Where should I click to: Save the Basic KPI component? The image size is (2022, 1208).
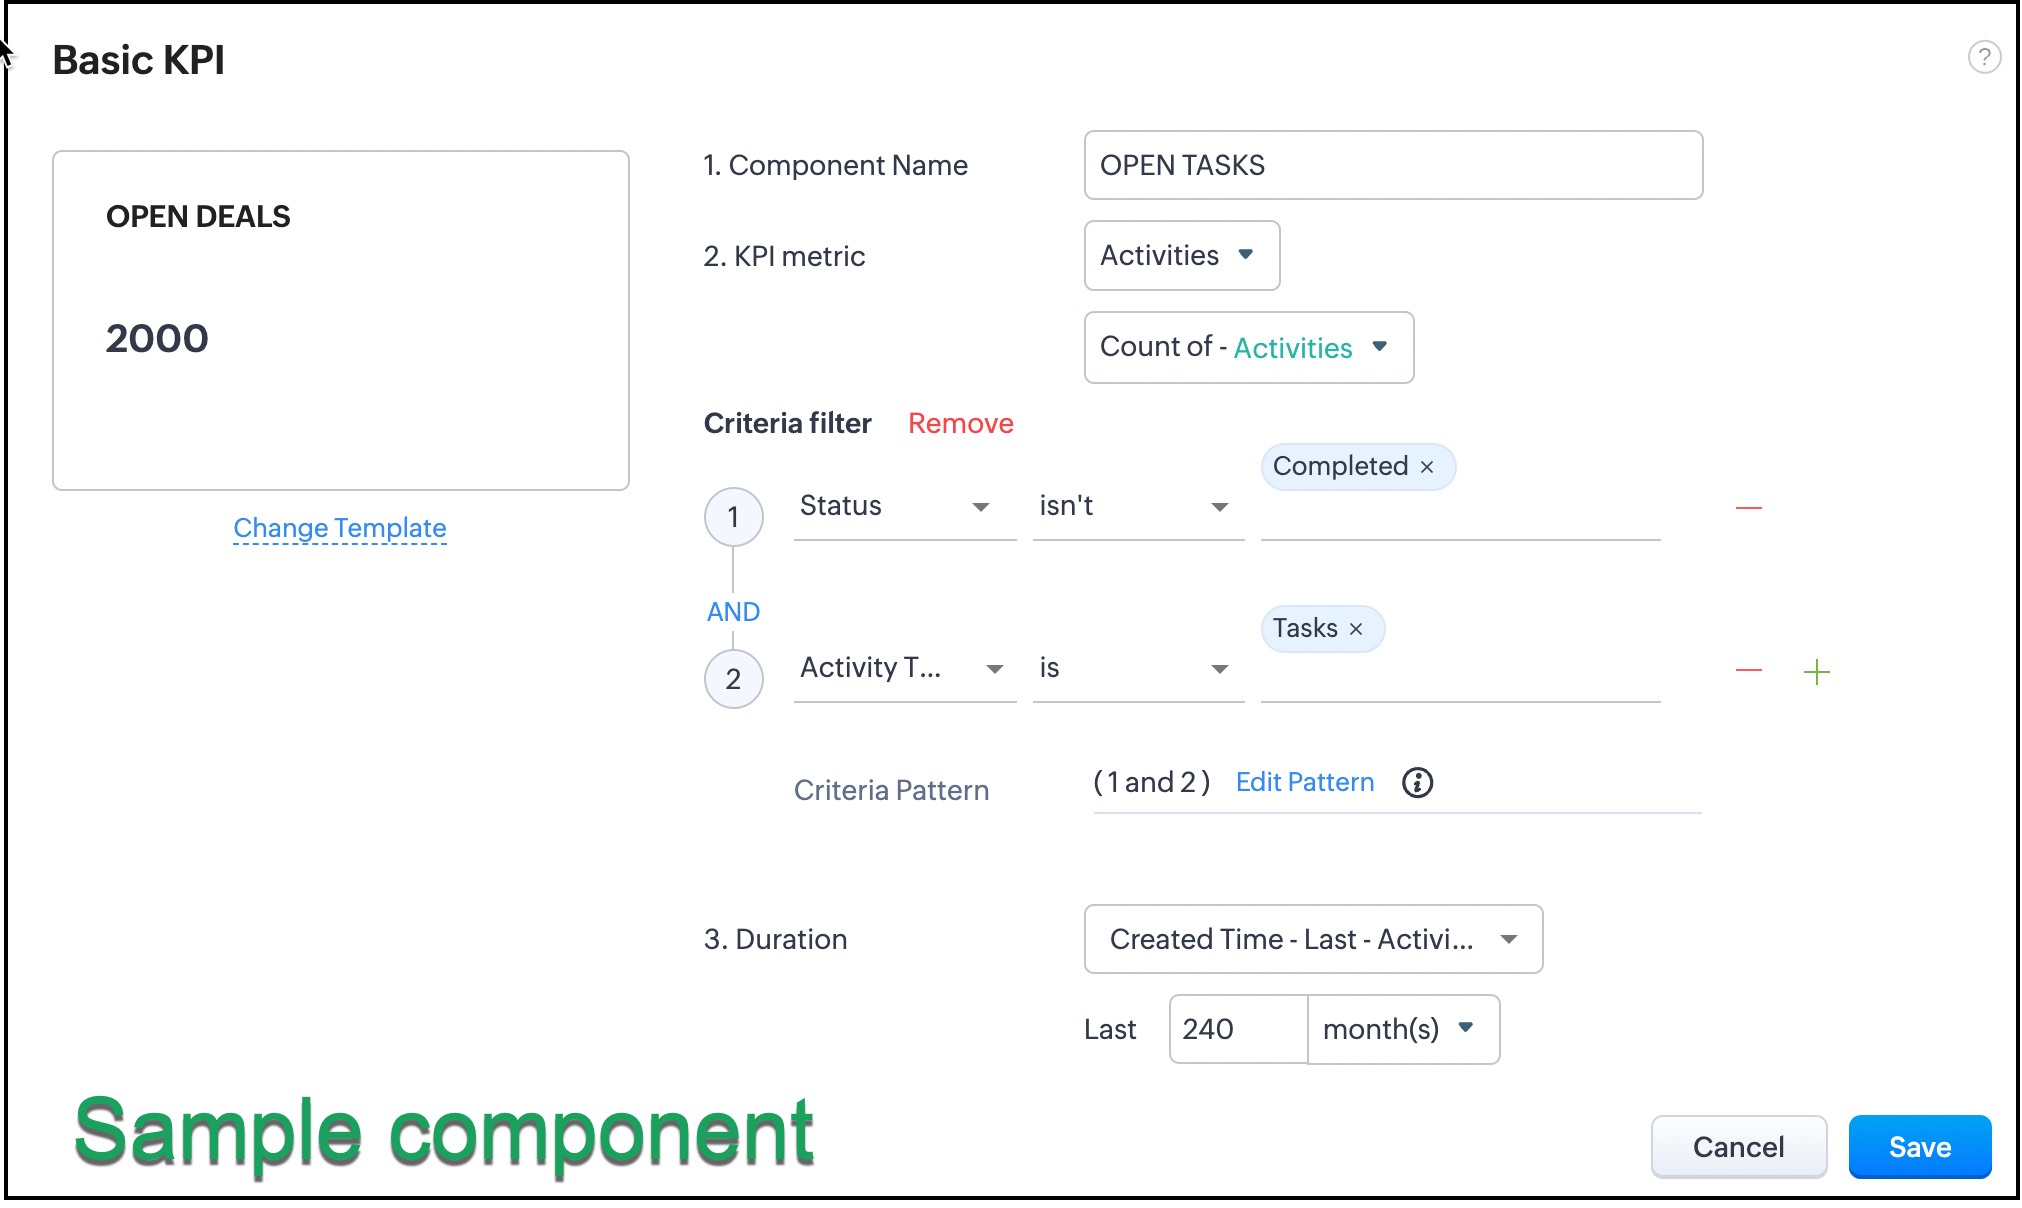pos(1919,1147)
